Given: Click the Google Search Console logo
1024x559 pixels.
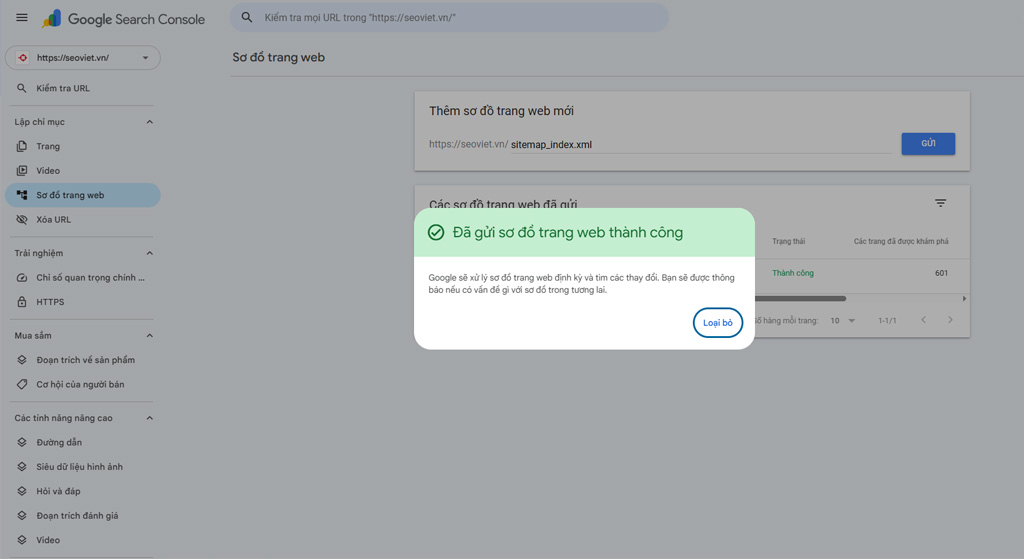Looking at the screenshot, I should tap(123, 19).
